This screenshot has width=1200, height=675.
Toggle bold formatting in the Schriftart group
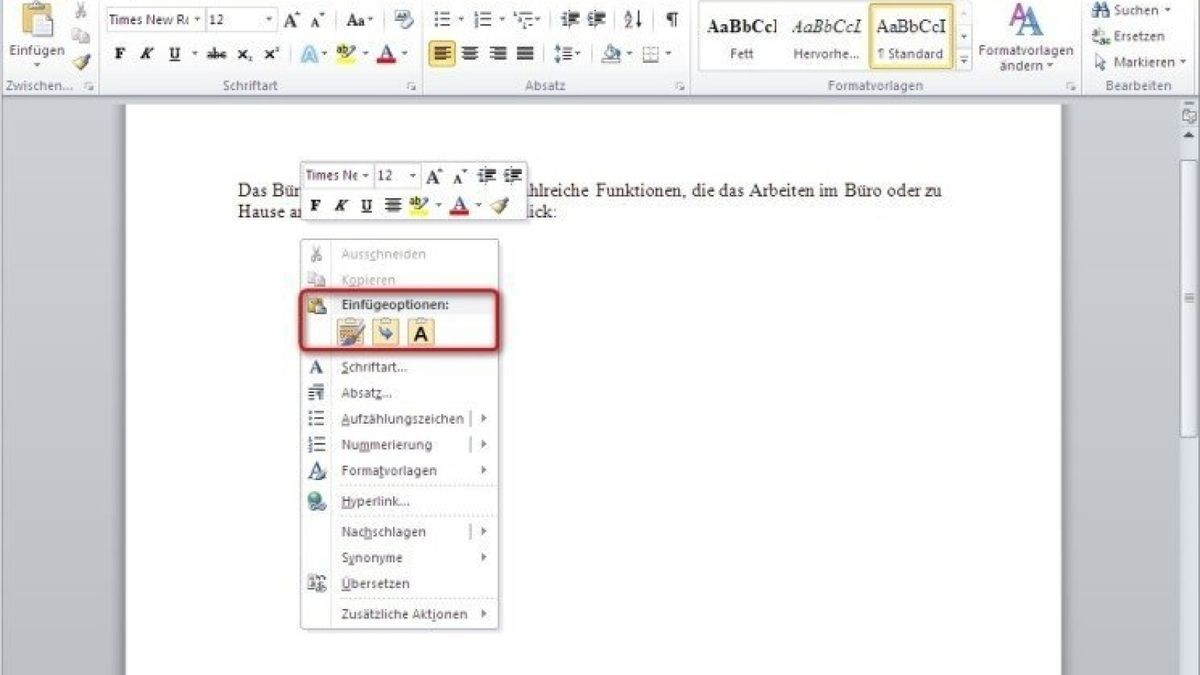coord(119,55)
